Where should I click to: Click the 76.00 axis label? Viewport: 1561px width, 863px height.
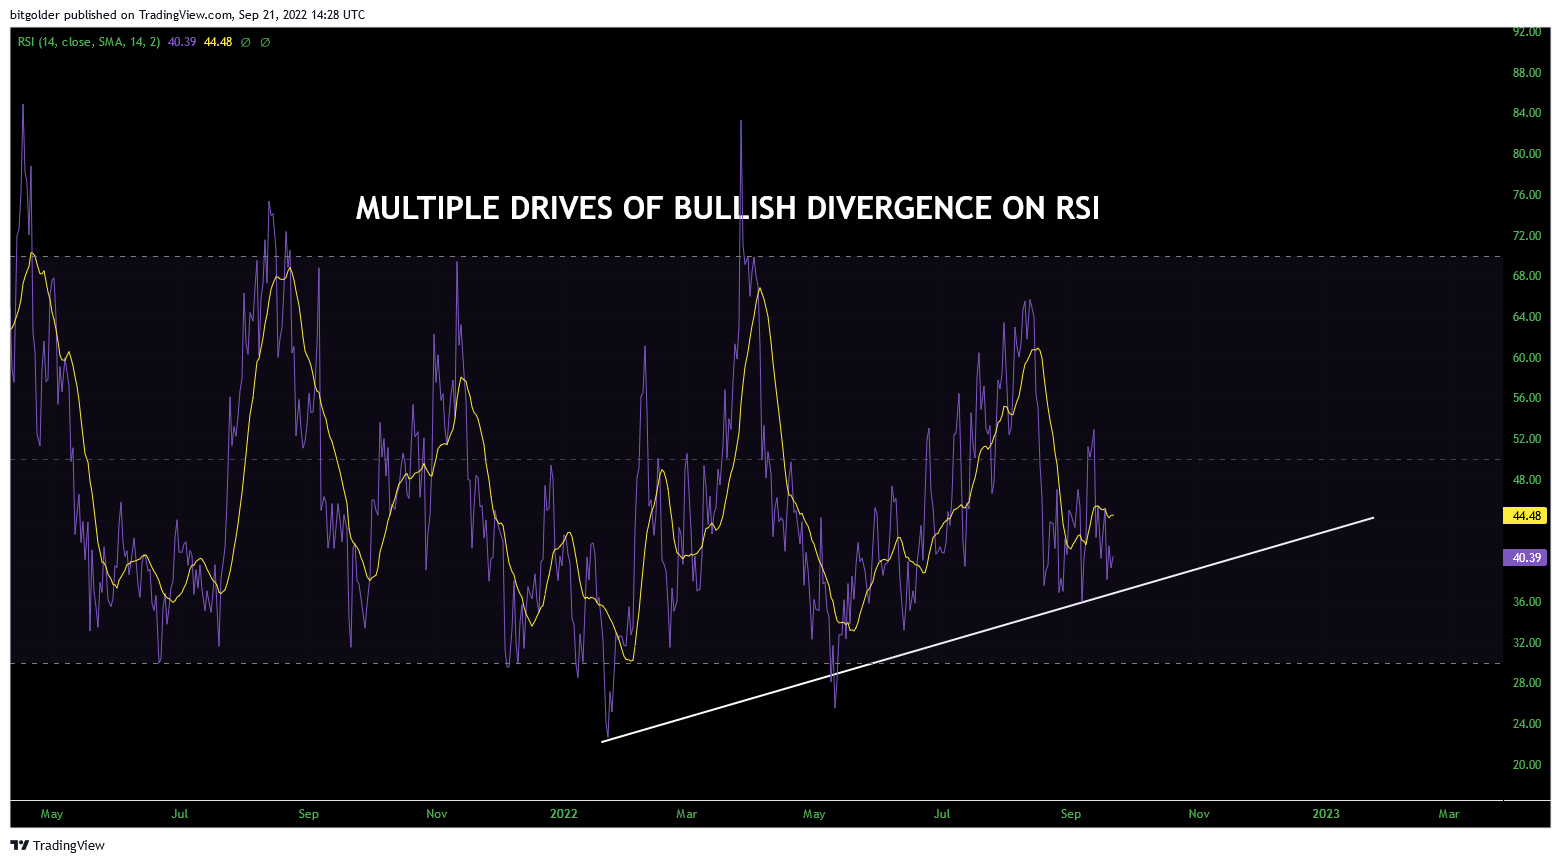click(1527, 195)
